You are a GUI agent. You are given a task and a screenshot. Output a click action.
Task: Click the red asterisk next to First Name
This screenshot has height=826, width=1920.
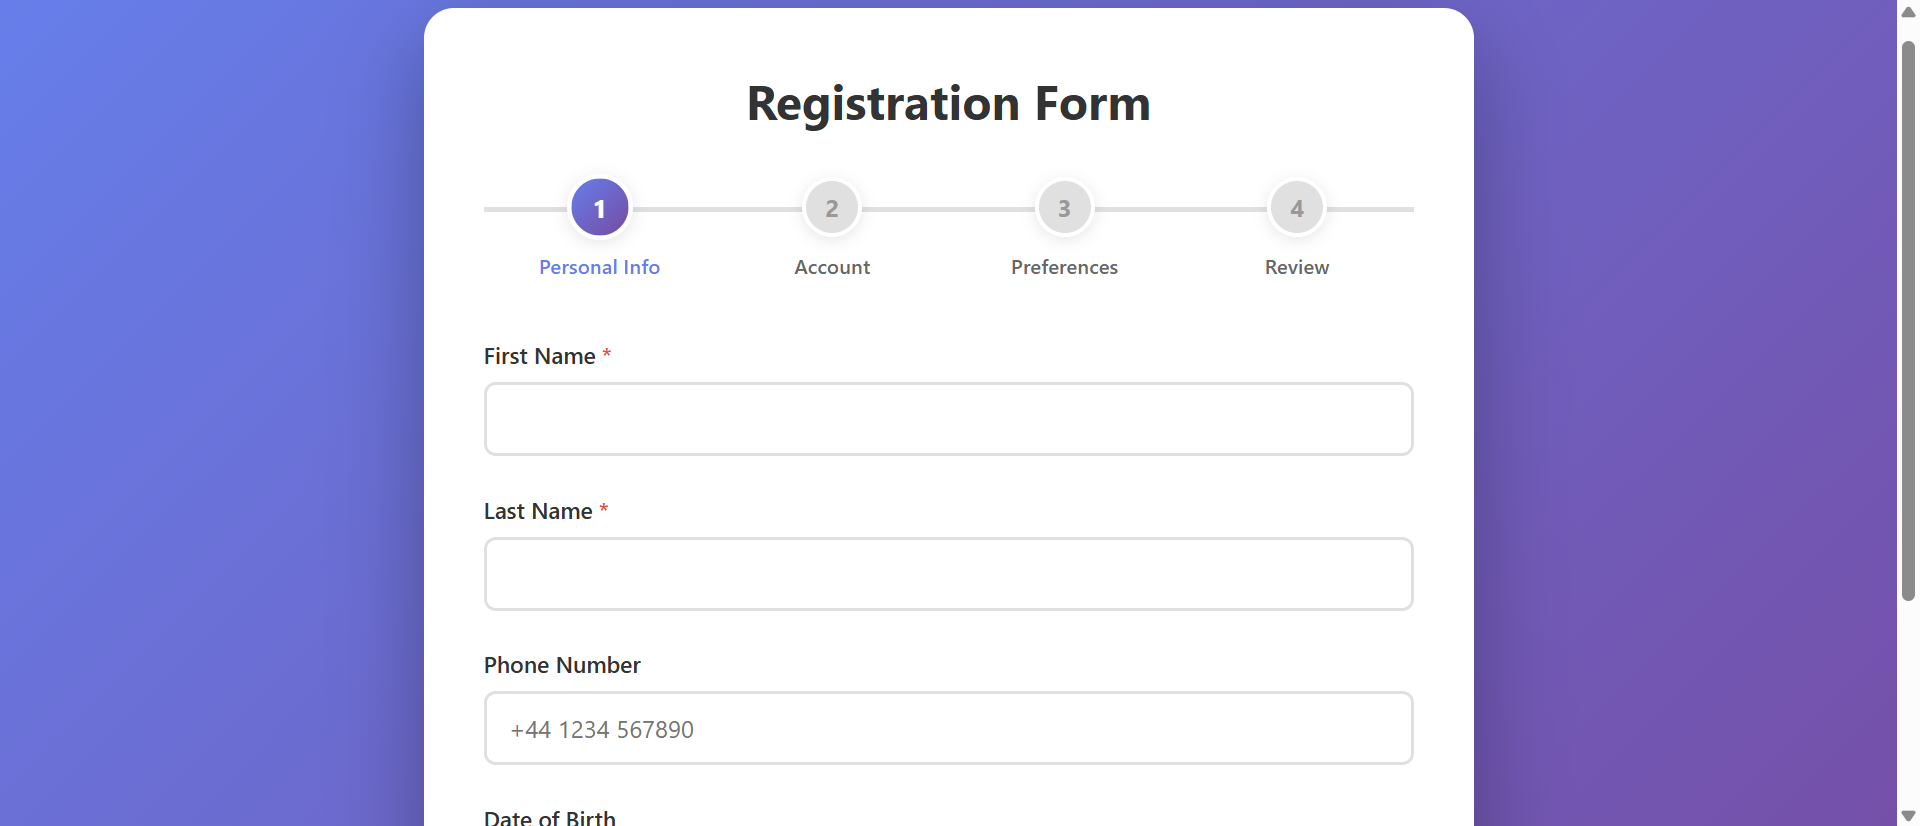[x=606, y=354]
